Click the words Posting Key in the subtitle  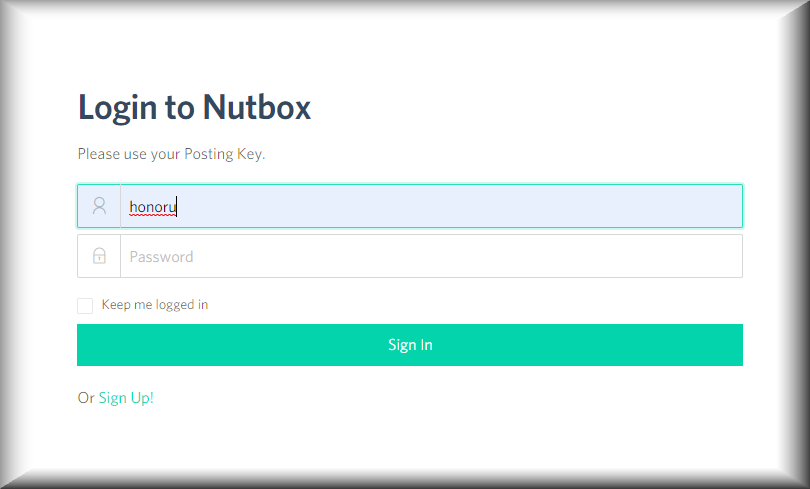pos(224,154)
